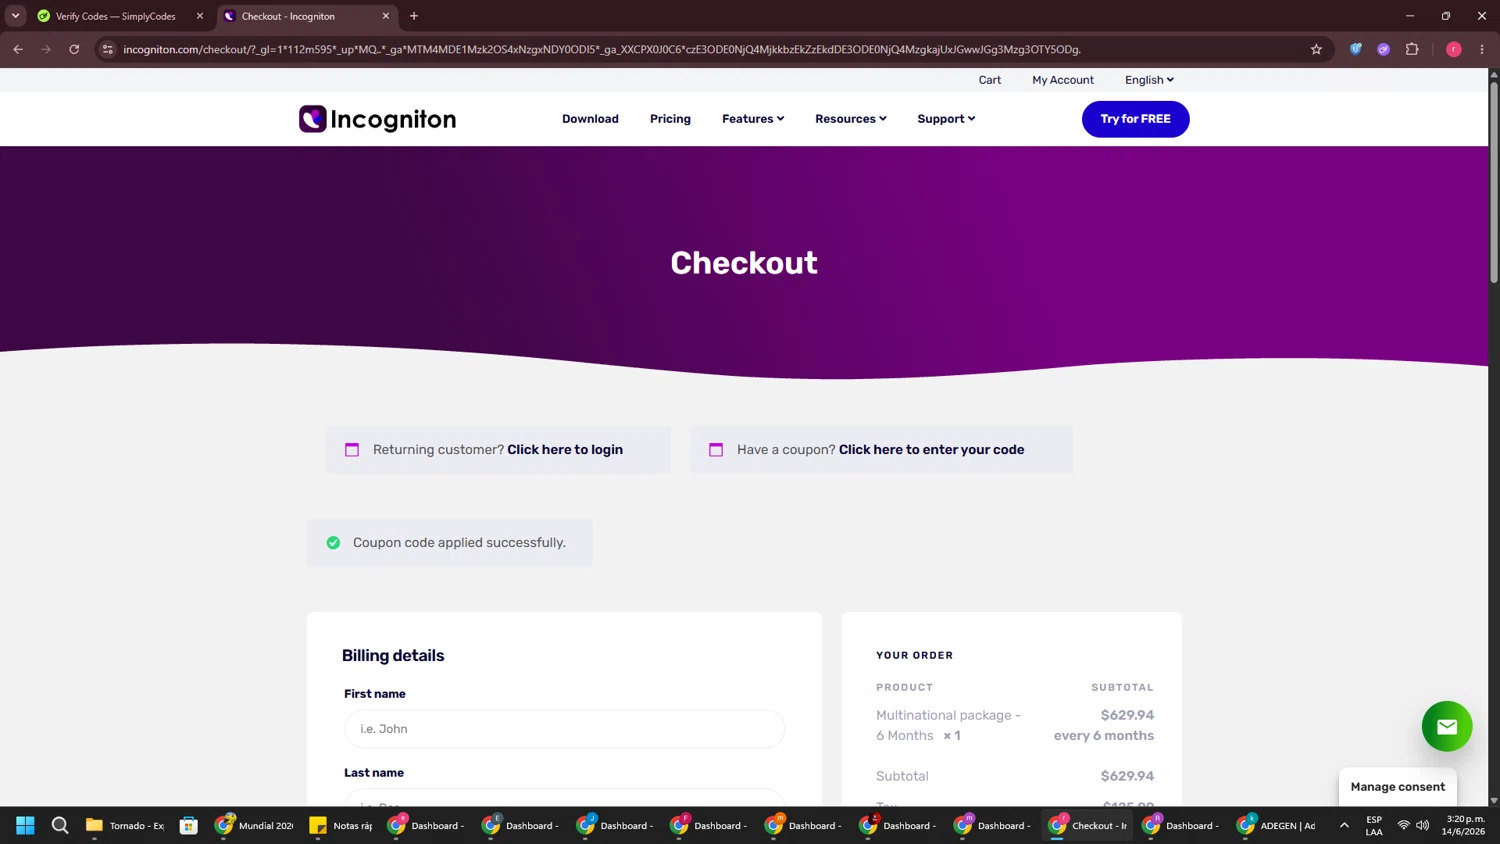Launch Microsoft Store from the taskbar
The height and width of the screenshot is (844, 1500).
pyautogui.click(x=188, y=825)
